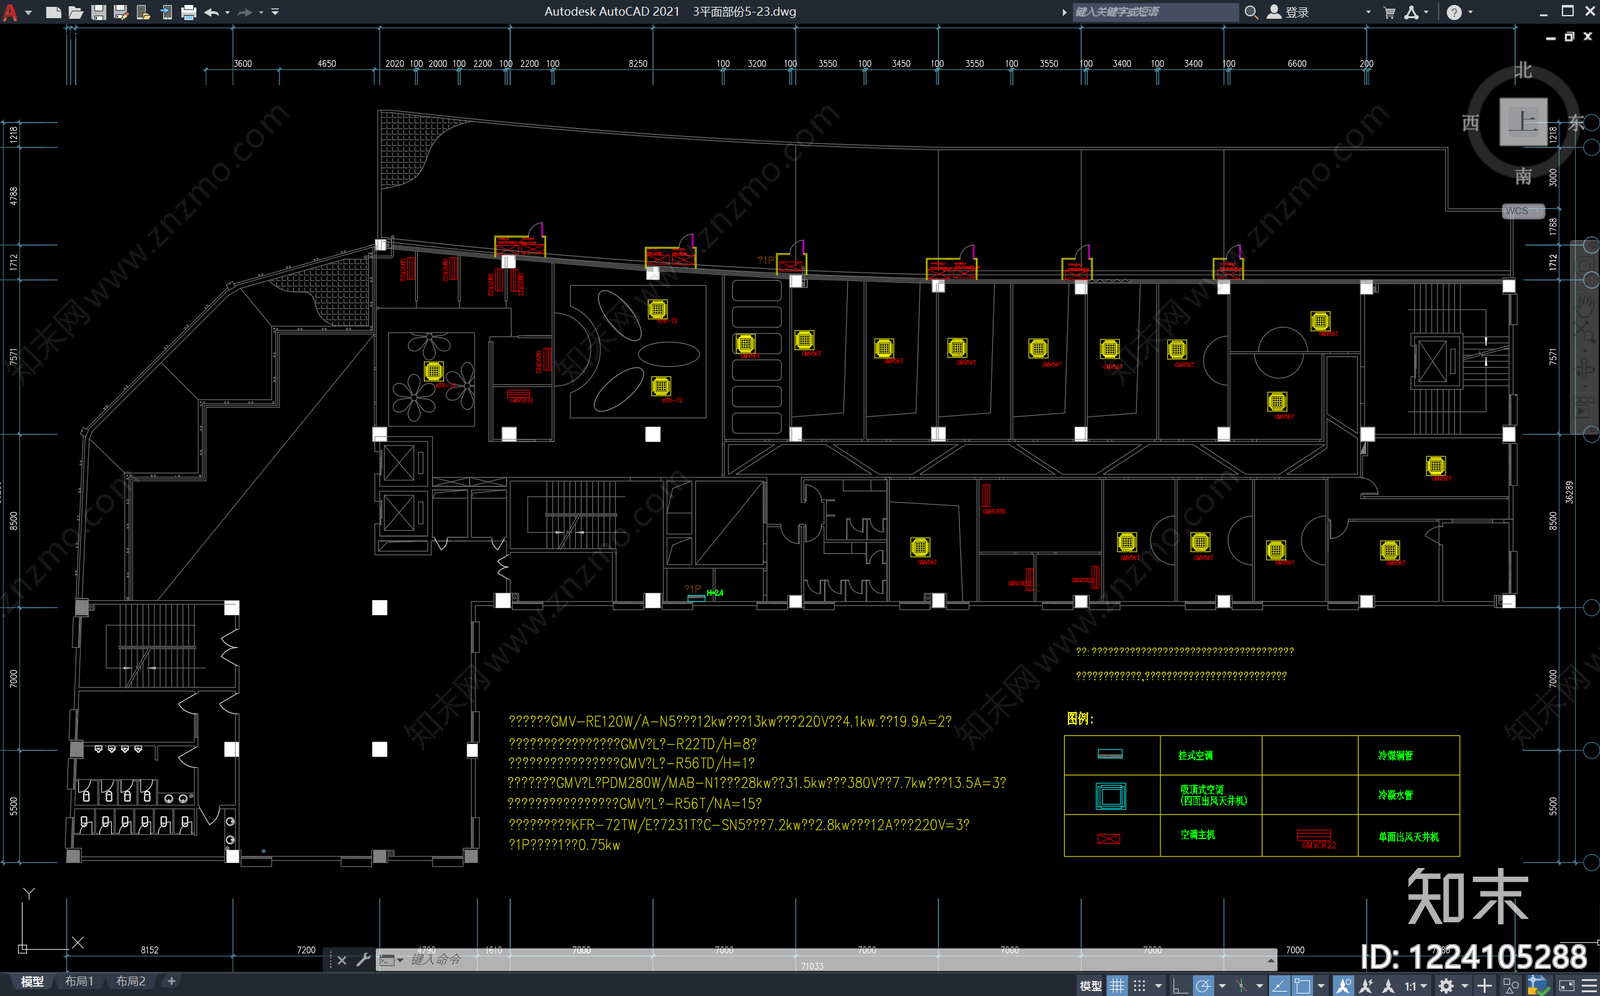Click the keyword search input field
The height and width of the screenshot is (996, 1600).
[1155, 12]
